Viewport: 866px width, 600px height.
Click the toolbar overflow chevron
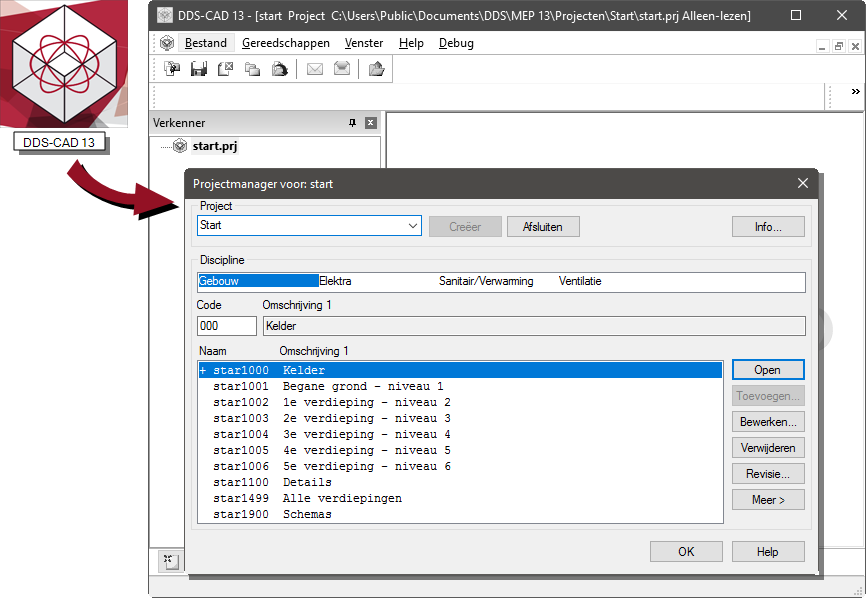[x=856, y=92]
